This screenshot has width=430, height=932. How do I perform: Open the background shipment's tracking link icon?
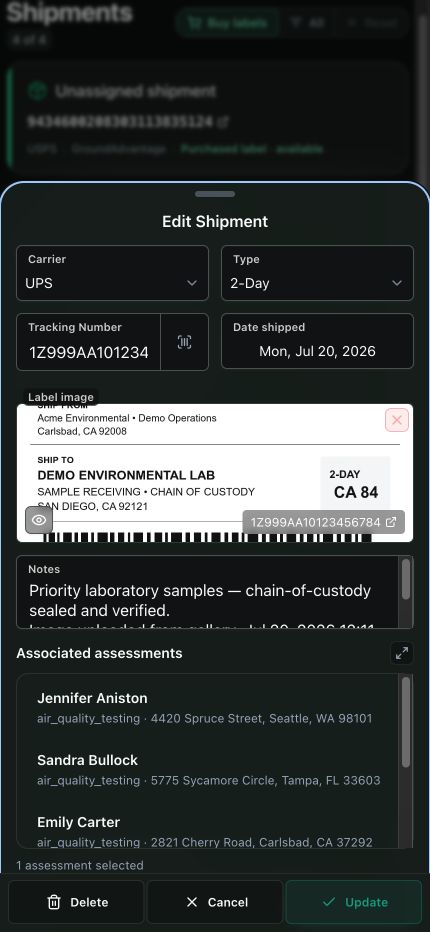(222, 122)
